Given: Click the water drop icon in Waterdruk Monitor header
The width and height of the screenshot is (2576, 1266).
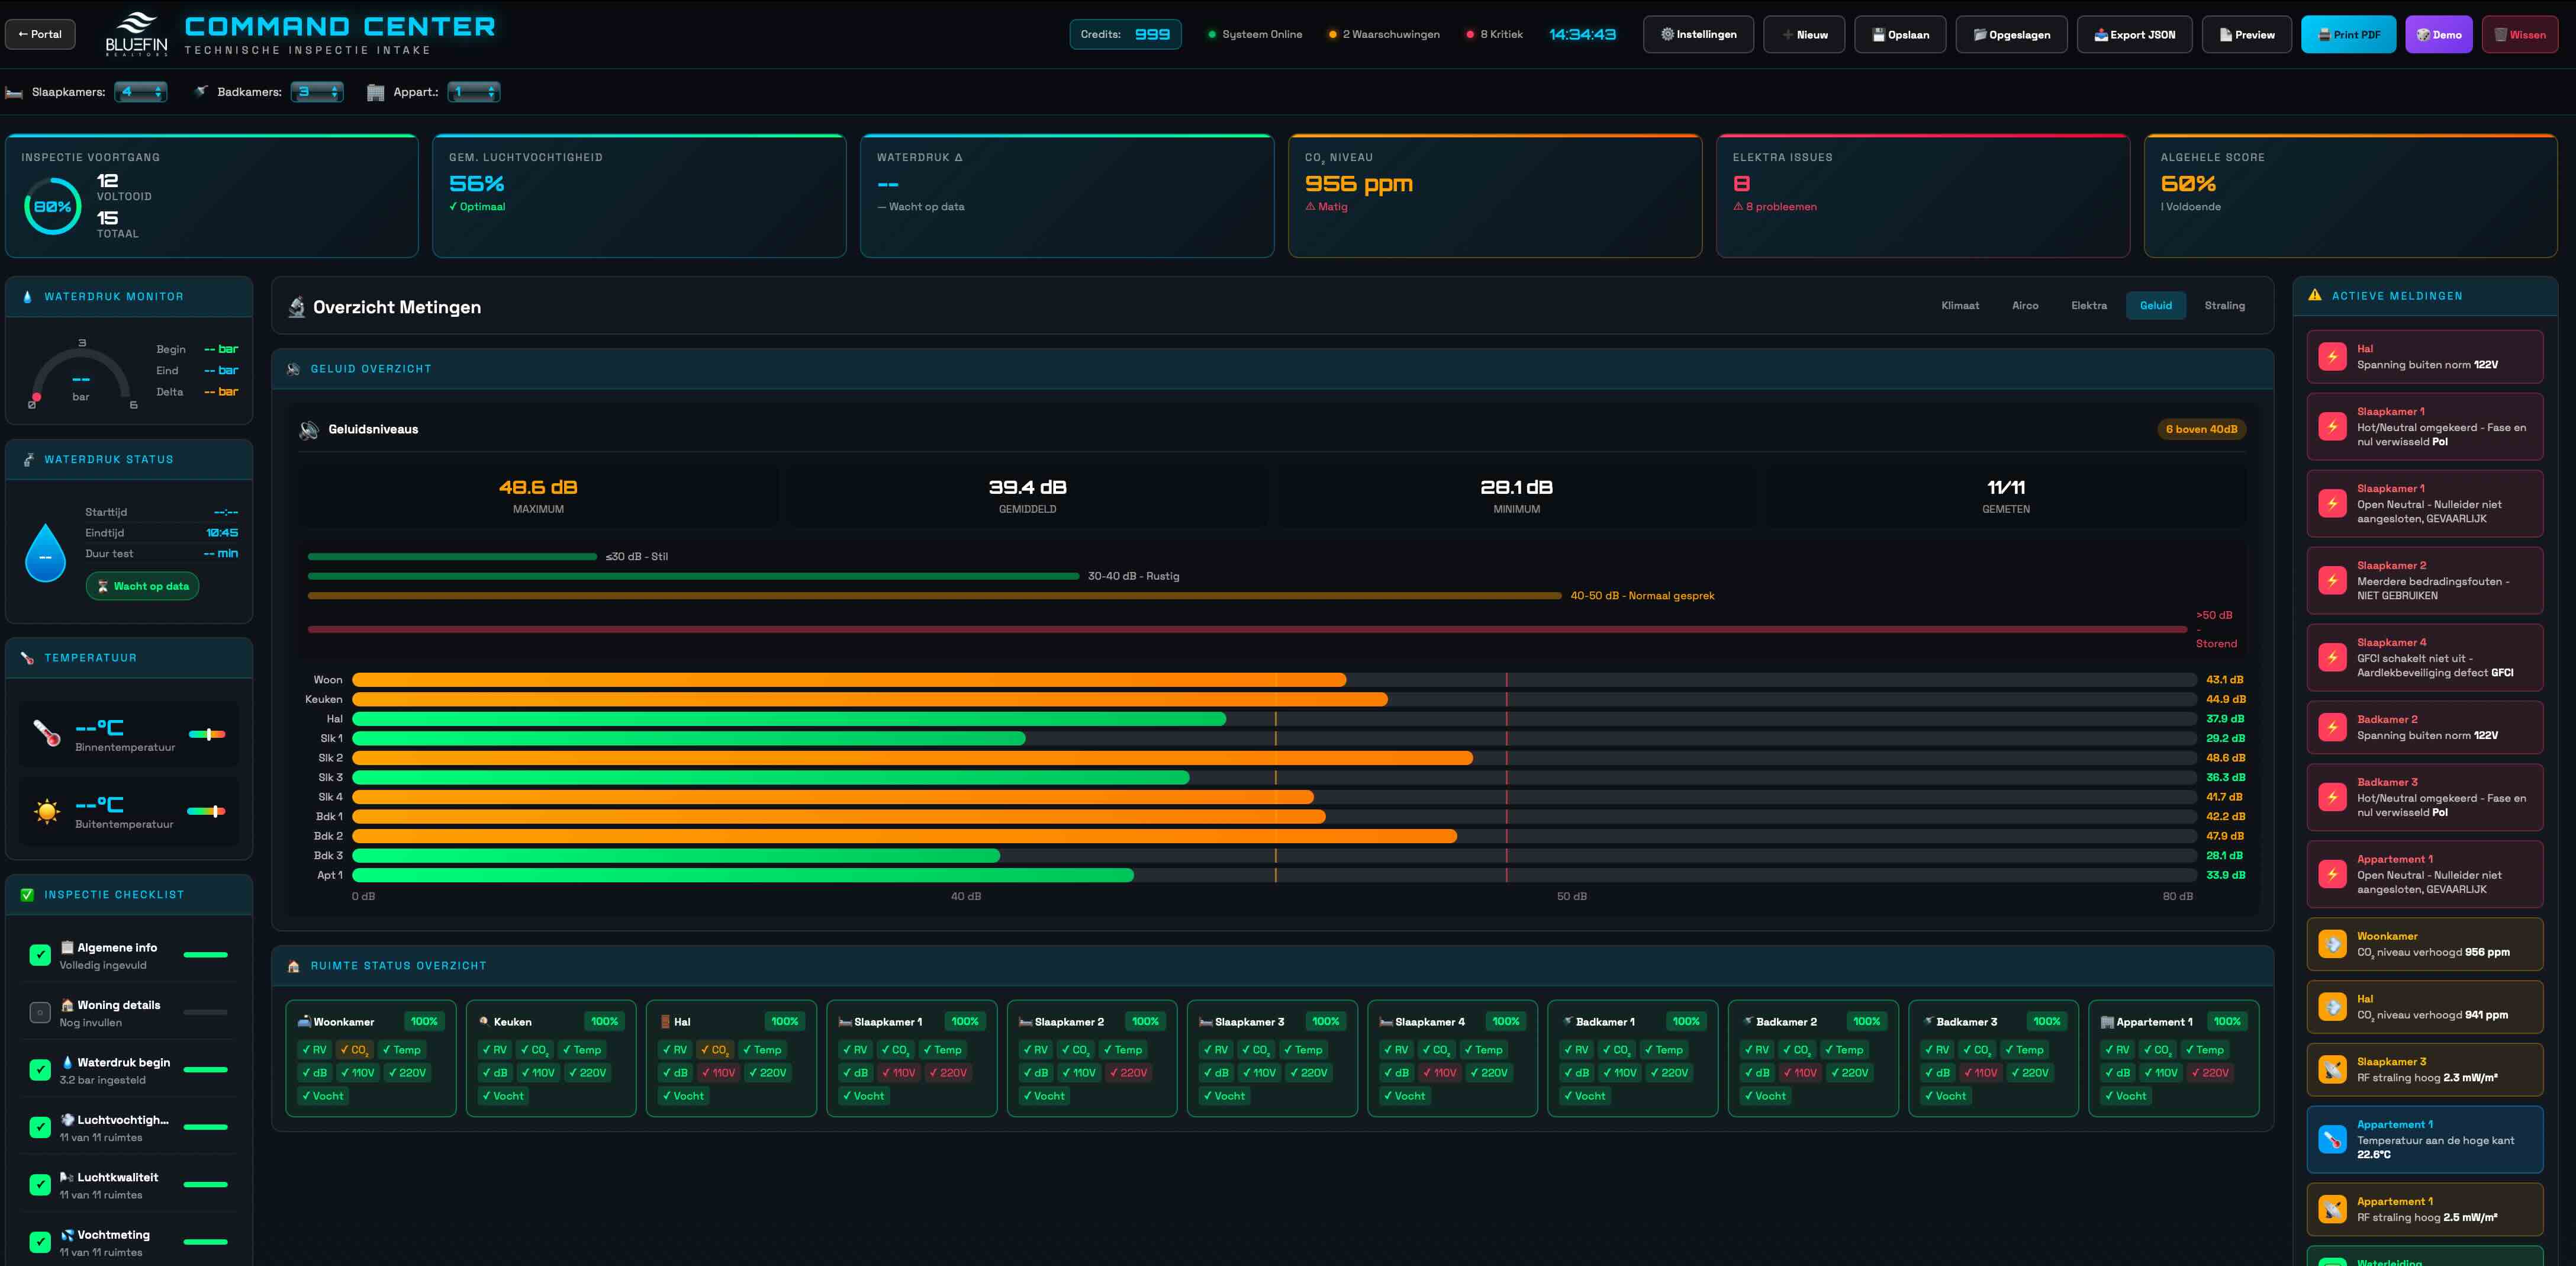Looking at the screenshot, I should click(27, 297).
